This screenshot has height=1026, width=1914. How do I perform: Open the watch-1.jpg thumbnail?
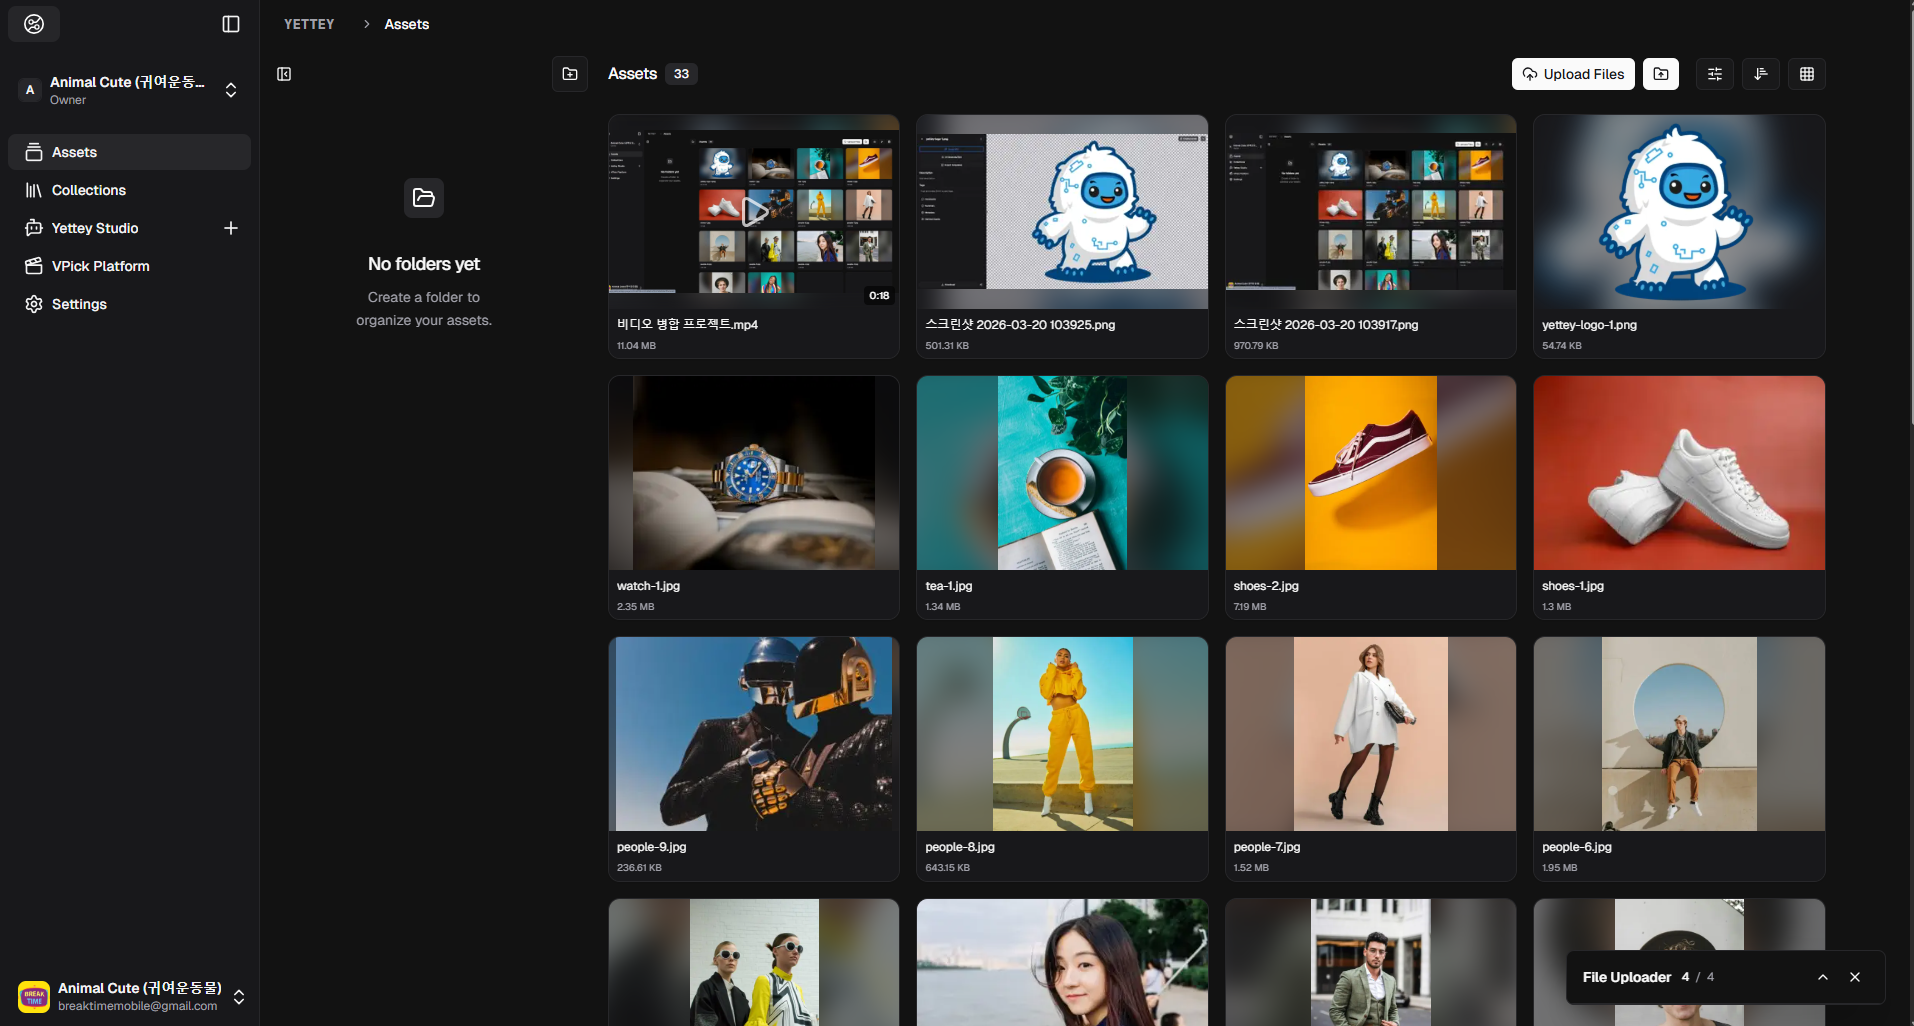tap(754, 473)
